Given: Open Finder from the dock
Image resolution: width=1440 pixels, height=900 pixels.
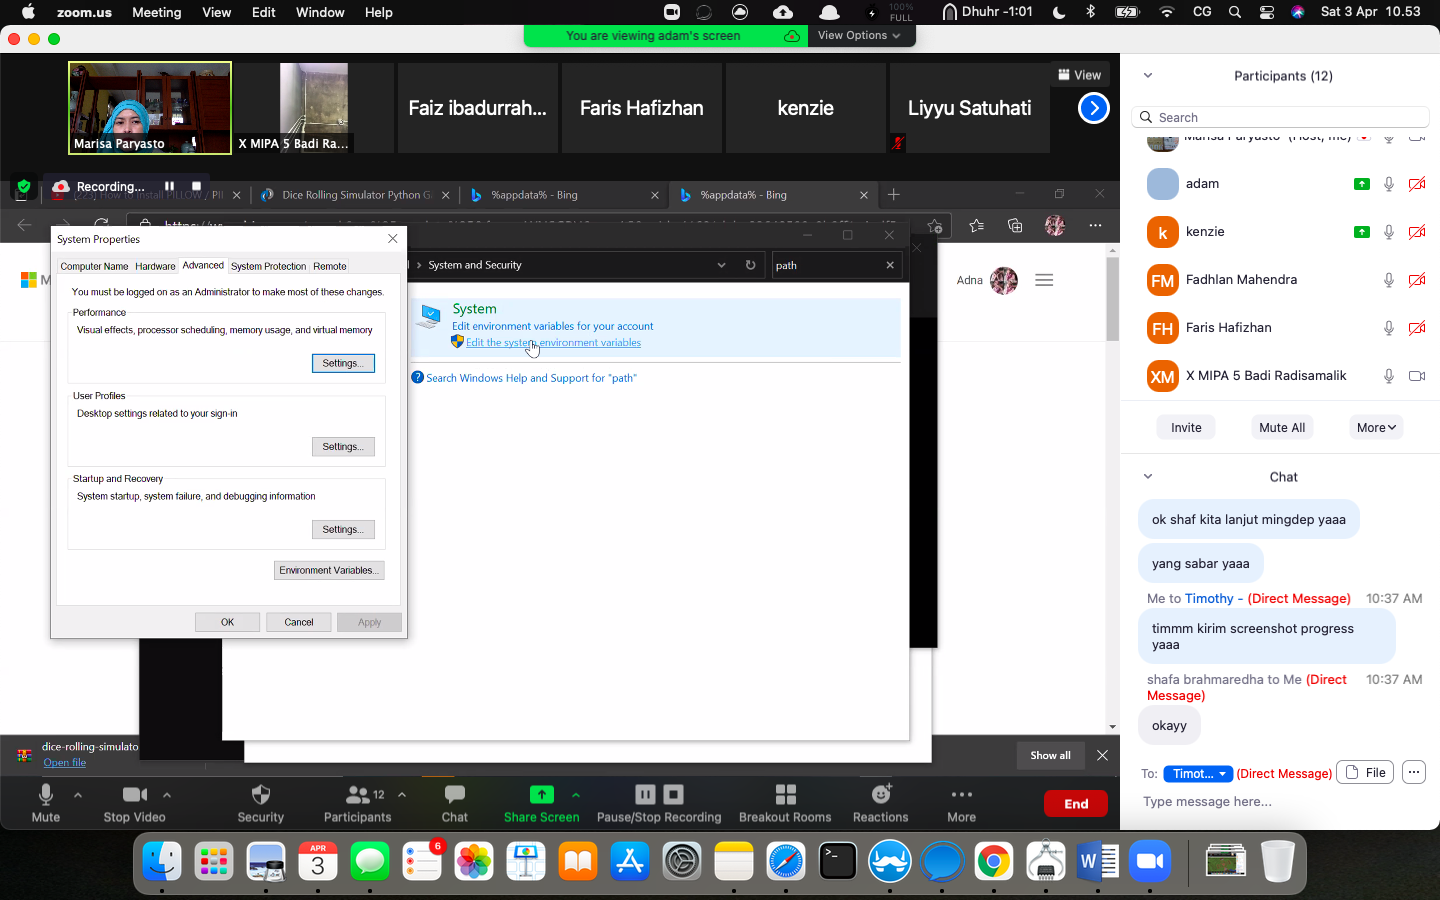Looking at the screenshot, I should click(x=162, y=862).
